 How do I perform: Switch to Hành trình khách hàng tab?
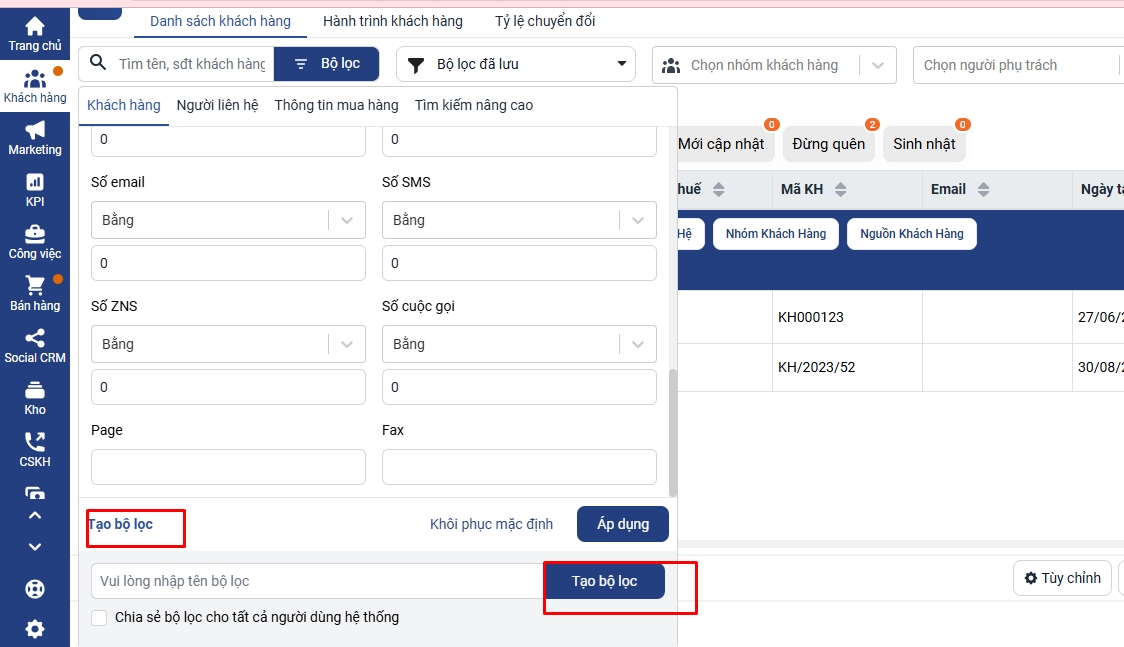click(x=393, y=21)
